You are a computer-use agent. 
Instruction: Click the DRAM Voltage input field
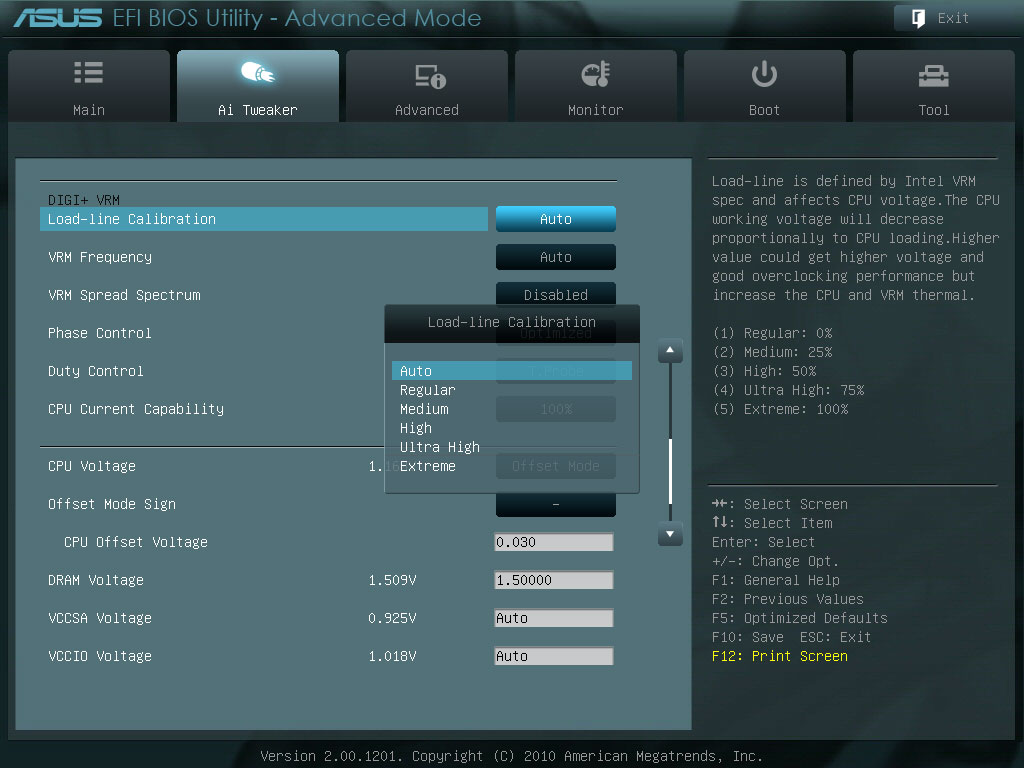[x=554, y=580]
